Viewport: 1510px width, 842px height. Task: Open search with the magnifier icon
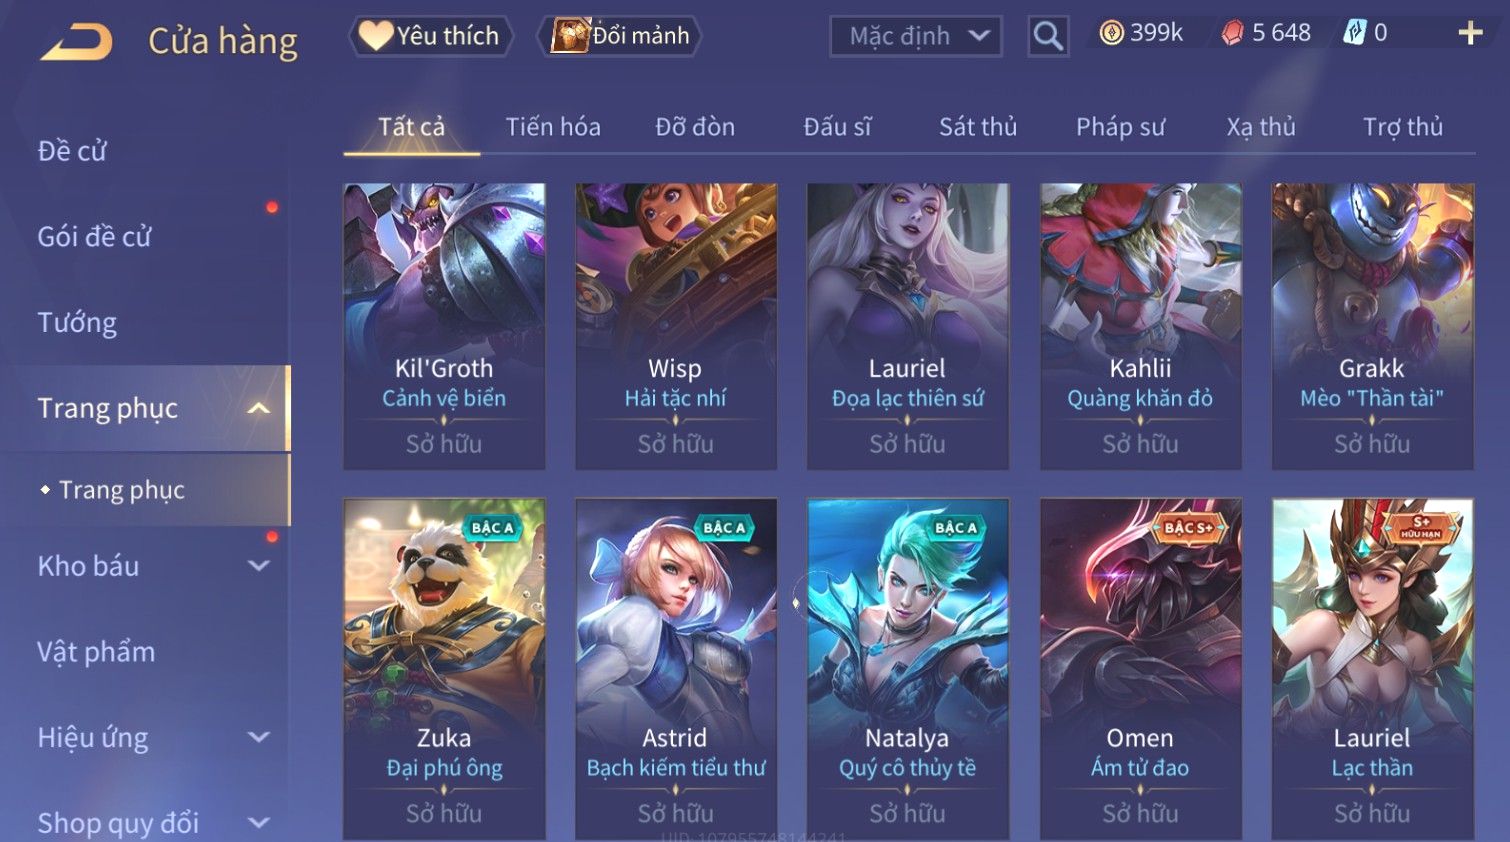coord(1048,36)
